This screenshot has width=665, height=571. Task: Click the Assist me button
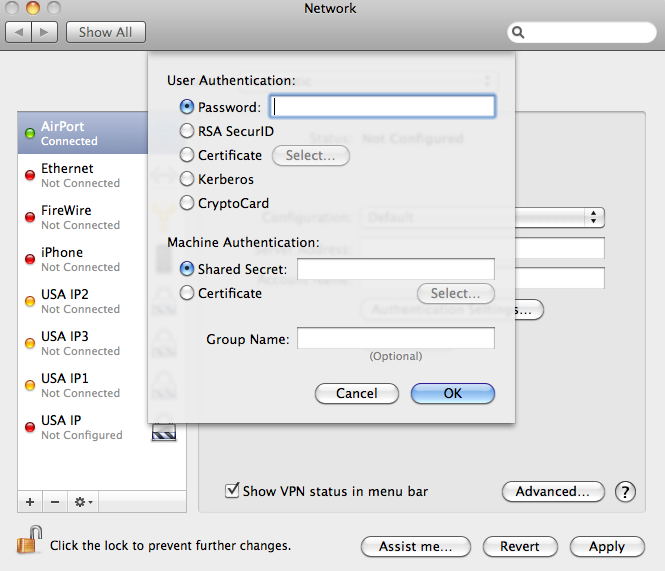(x=416, y=546)
